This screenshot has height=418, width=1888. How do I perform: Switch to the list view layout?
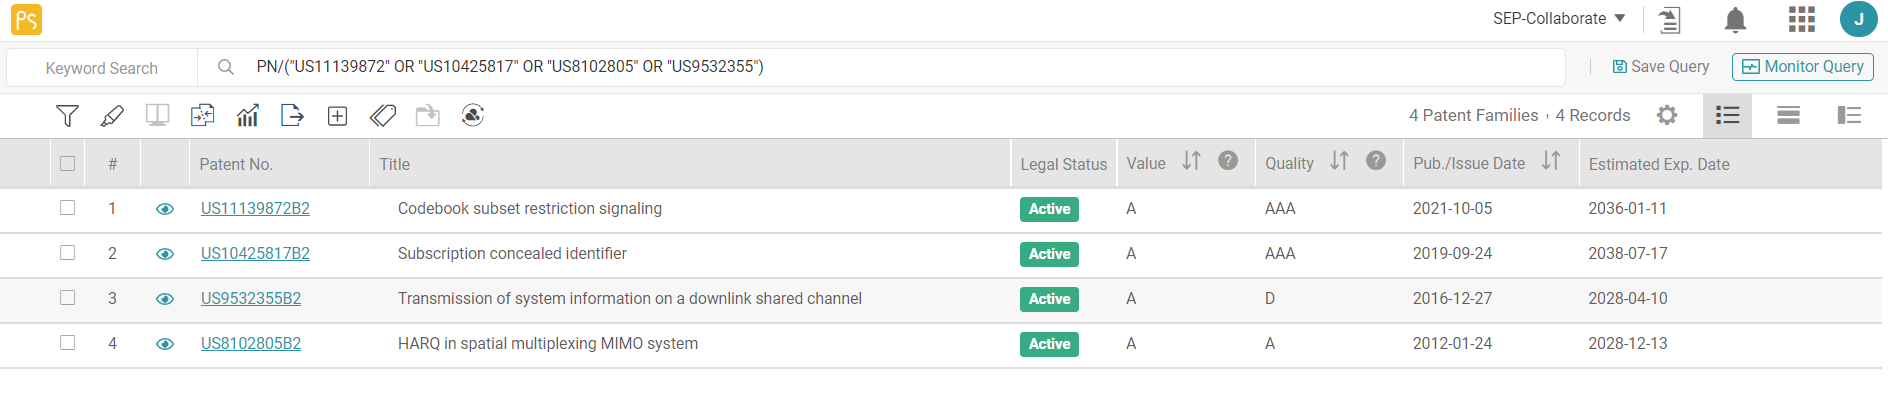pos(1727,115)
